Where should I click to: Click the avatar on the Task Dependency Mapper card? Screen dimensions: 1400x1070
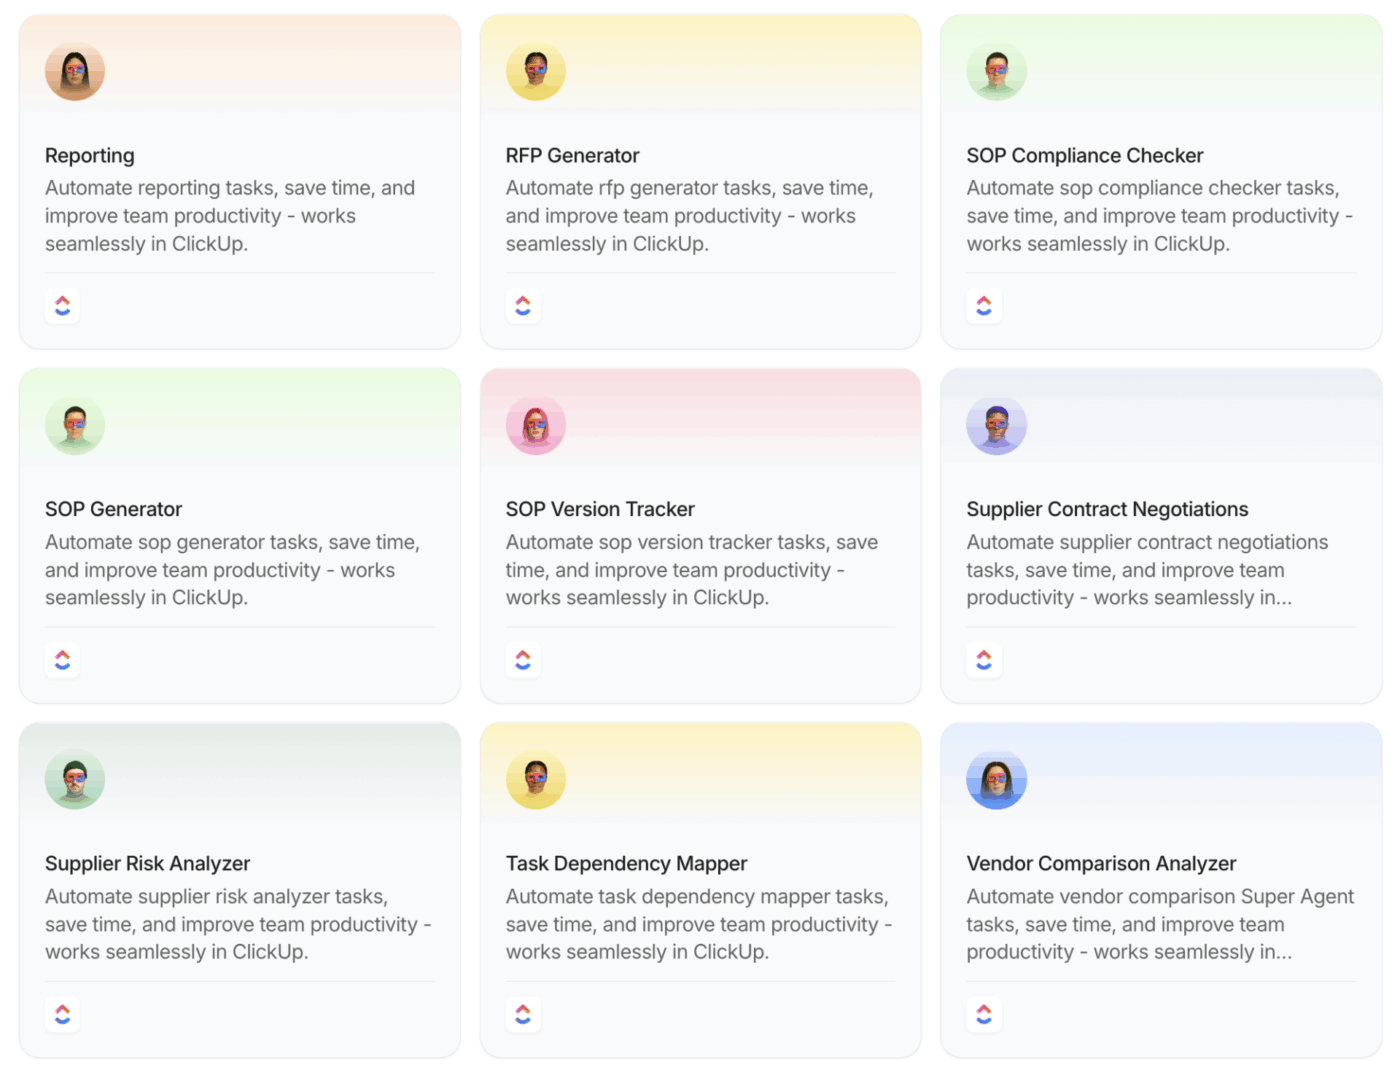536,778
